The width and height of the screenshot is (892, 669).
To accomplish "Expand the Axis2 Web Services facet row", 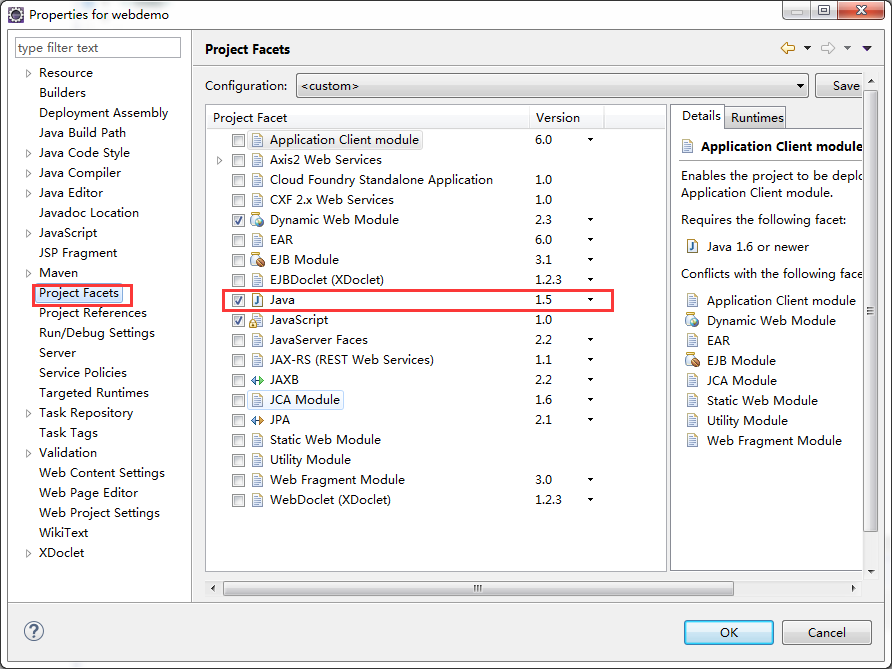I will click(x=220, y=160).
